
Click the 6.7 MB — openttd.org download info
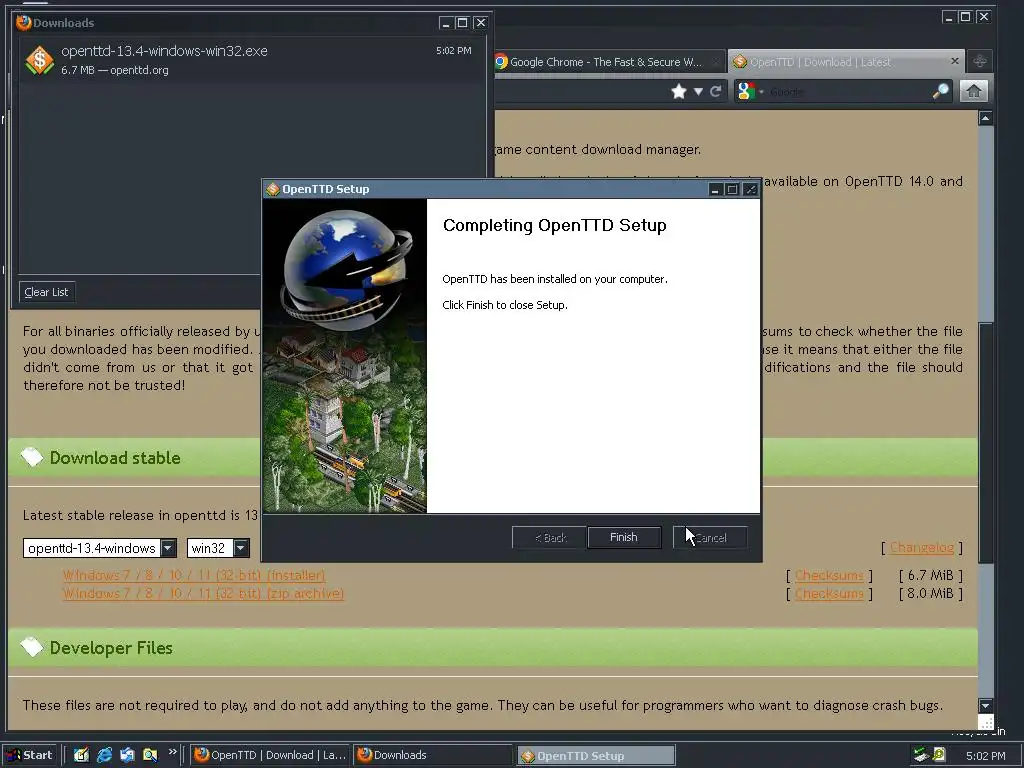115,70
